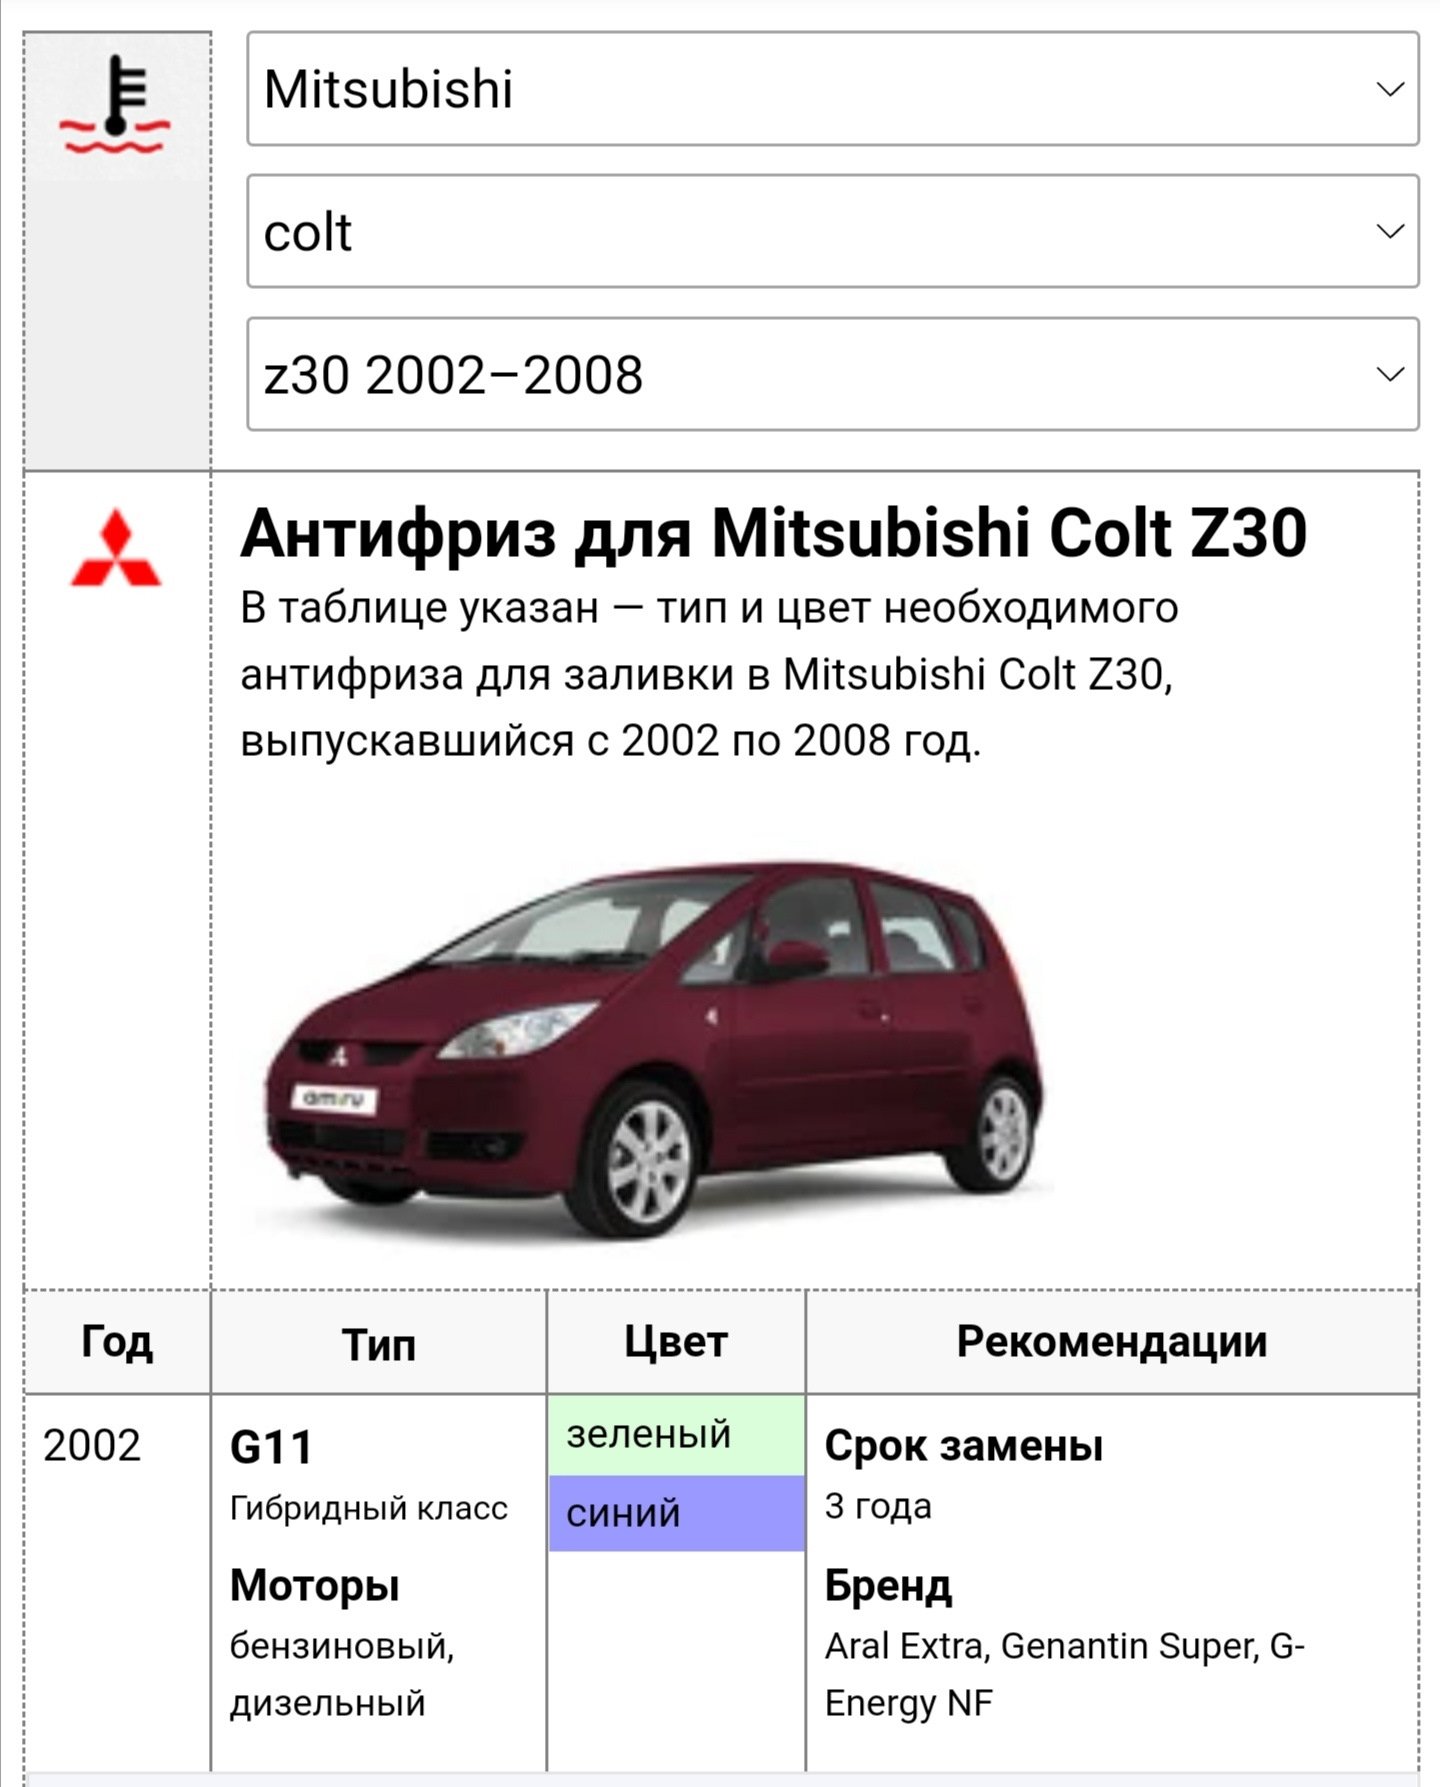Screen dimensions: 1440x1787
Task: Click the 'Рекомендации' column header
Action: (x=1111, y=1342)
